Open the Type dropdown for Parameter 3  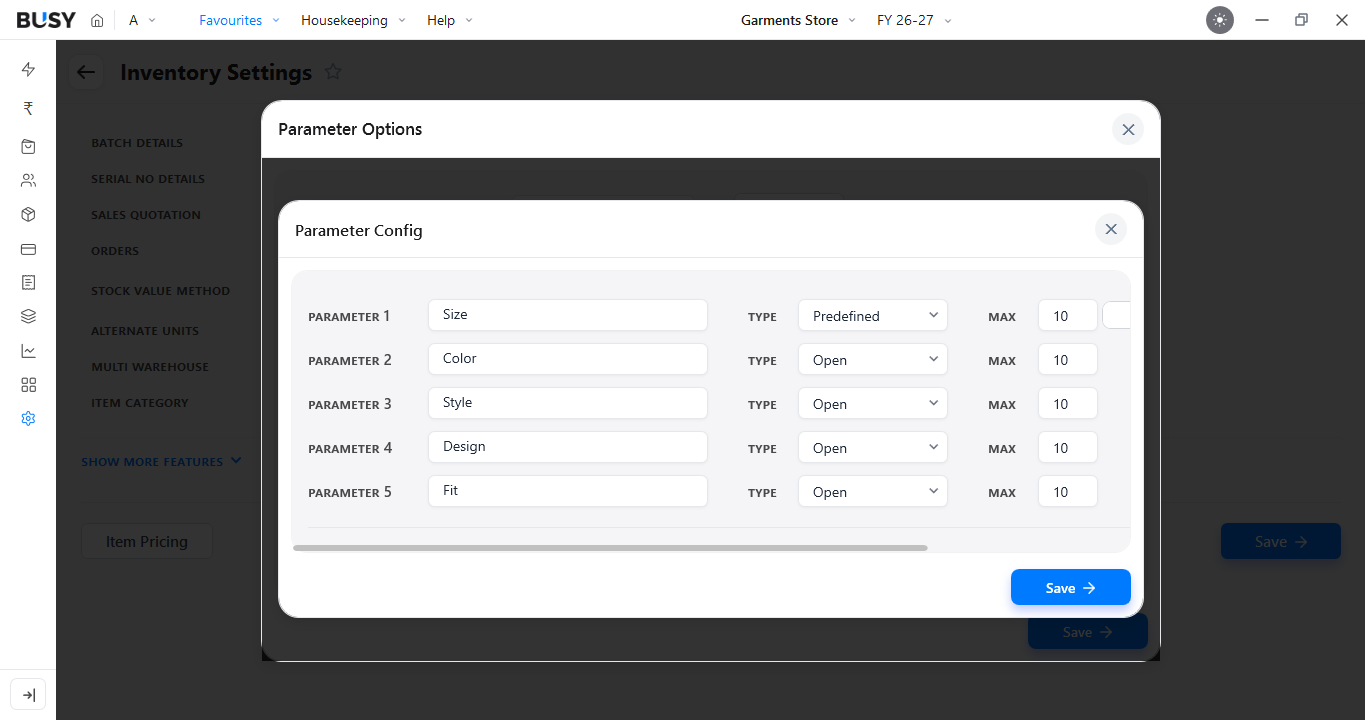[873, 403]
